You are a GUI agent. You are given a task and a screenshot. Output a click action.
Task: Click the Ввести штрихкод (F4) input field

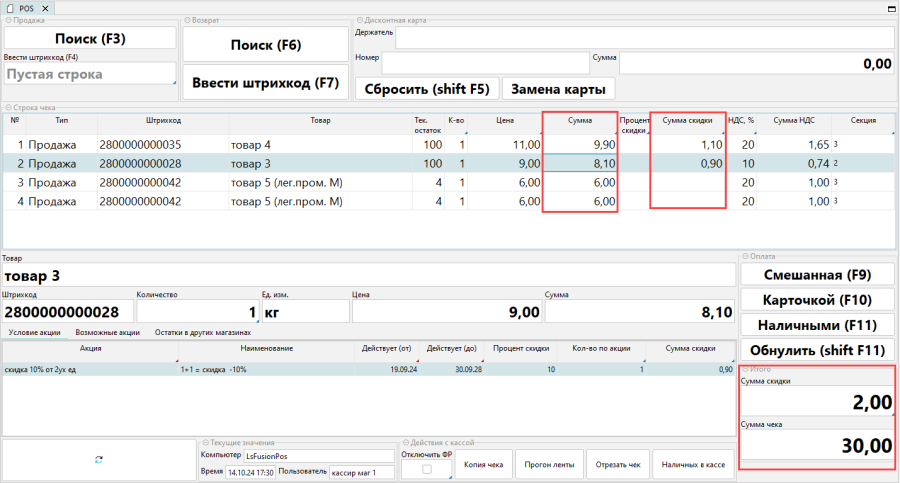pos(88,73)
